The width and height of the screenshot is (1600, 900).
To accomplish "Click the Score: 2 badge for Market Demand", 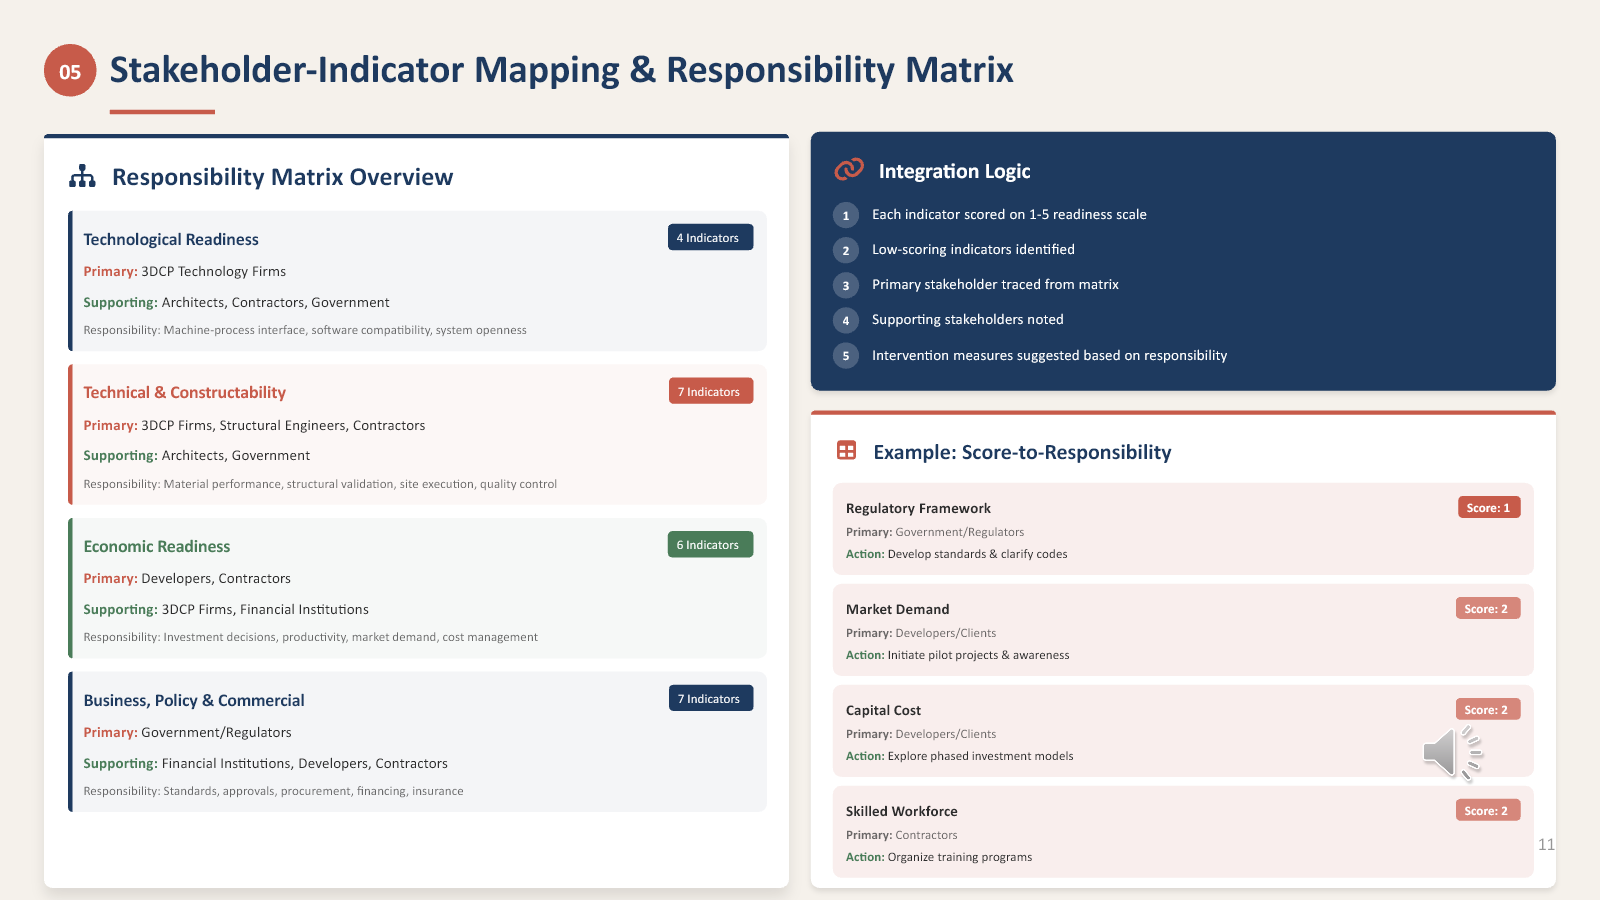I will click(1488, 608).
